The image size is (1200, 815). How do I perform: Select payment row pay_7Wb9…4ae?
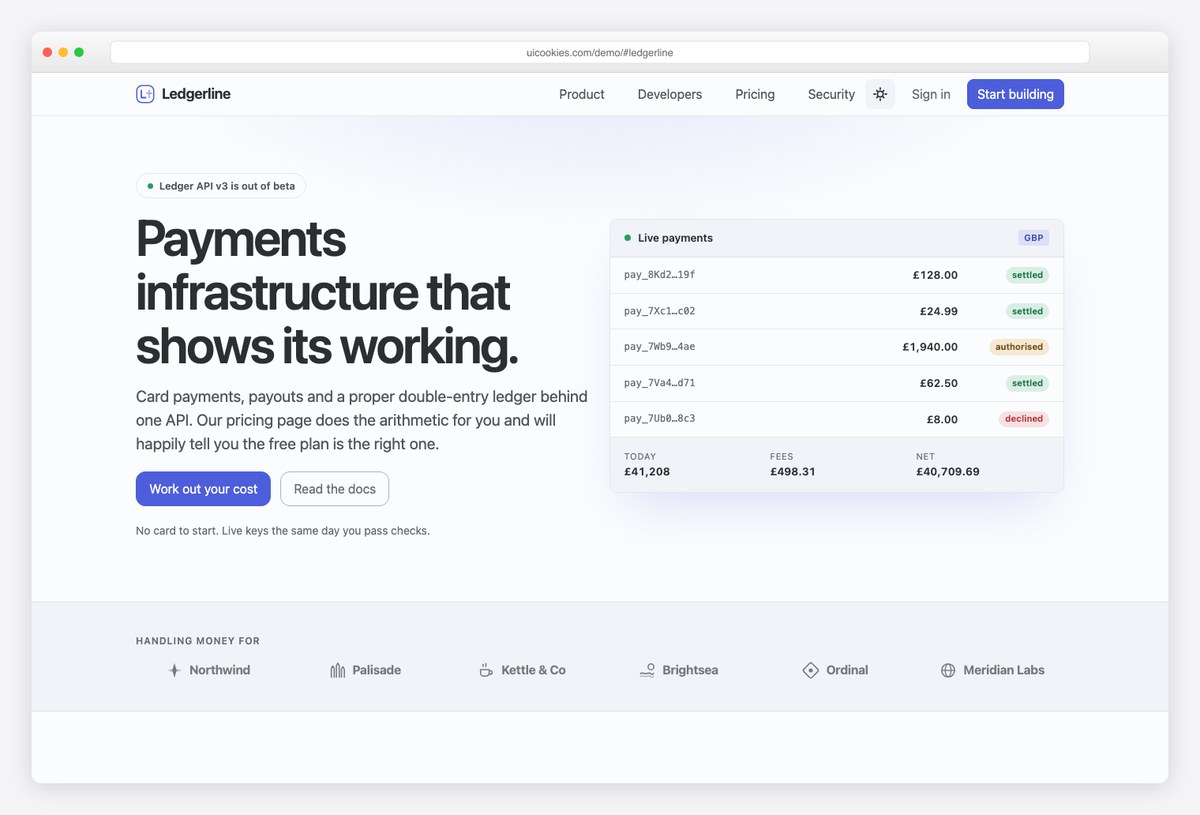coord(837,347)
